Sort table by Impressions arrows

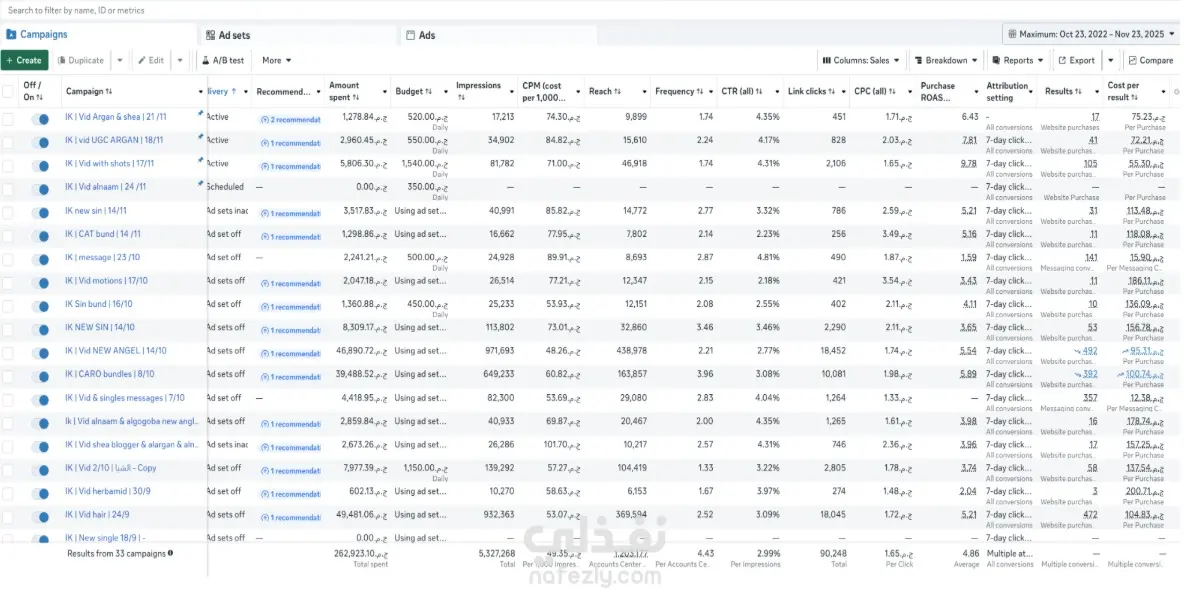pyautogui.click(x=460, y=98)
